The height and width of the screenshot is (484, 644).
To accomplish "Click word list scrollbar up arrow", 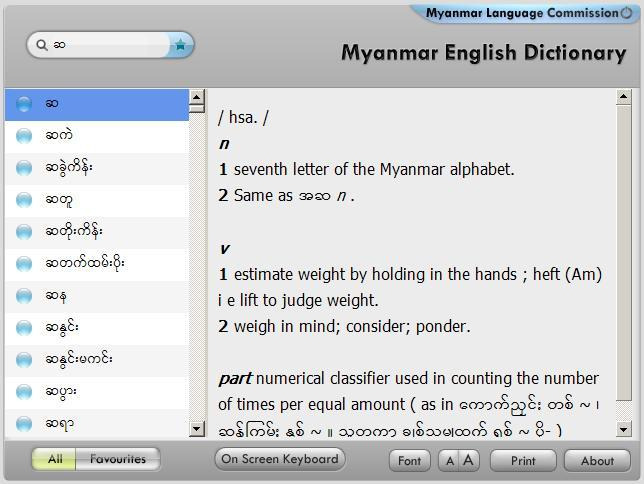I will [197, 97].
